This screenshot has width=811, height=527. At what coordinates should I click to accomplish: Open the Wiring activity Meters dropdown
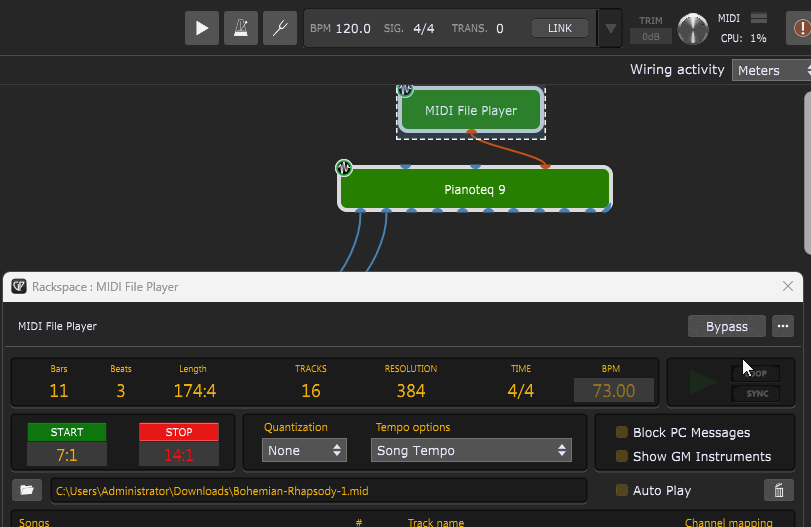771,70
